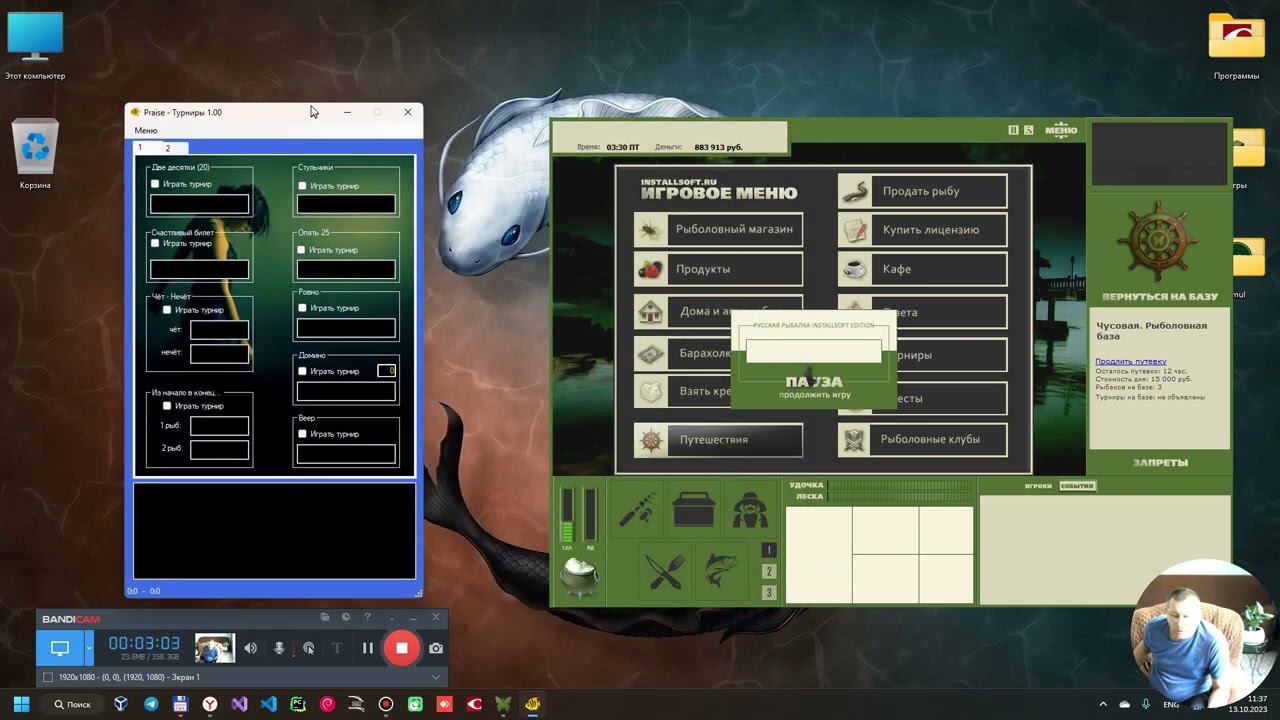Open the fisherman character icon
This screenshot has height=720, width=1280.
(749, 508)
